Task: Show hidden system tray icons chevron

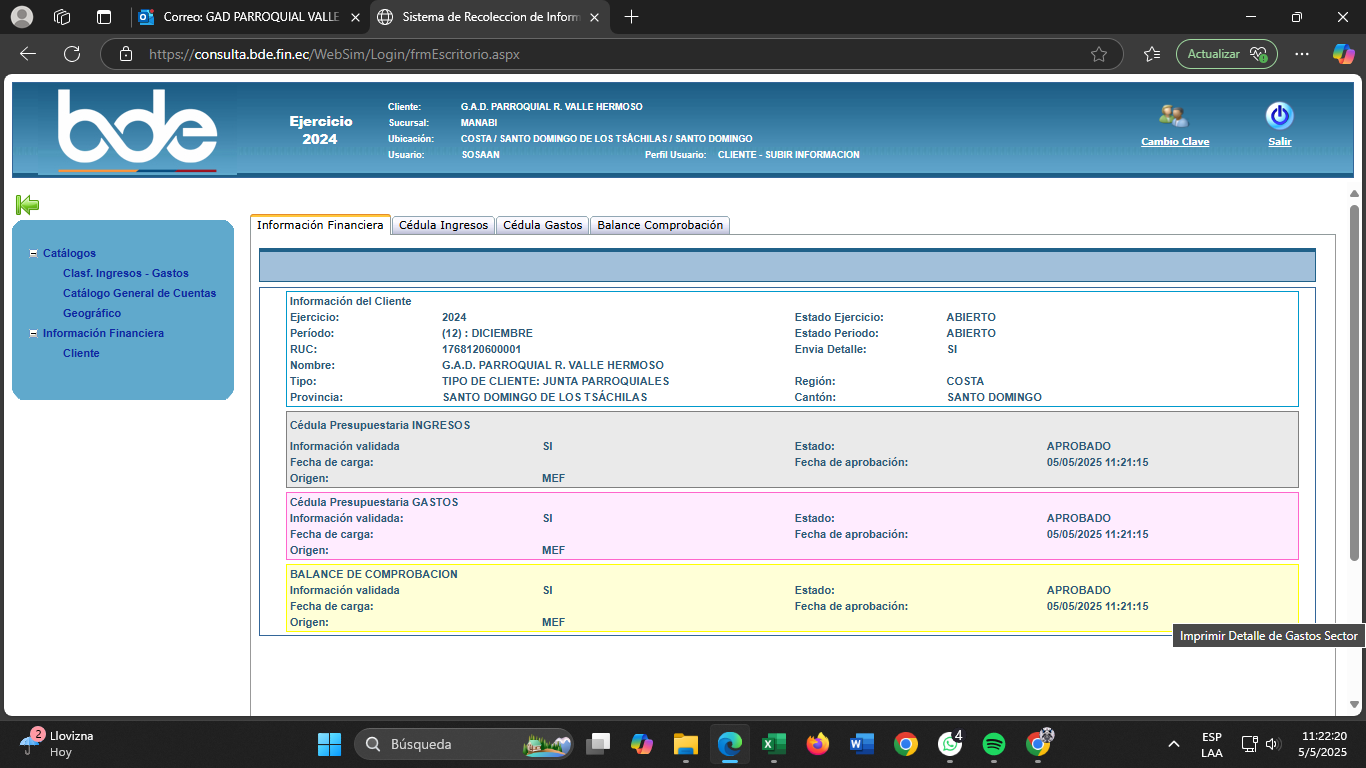Action: point(1173,744)
